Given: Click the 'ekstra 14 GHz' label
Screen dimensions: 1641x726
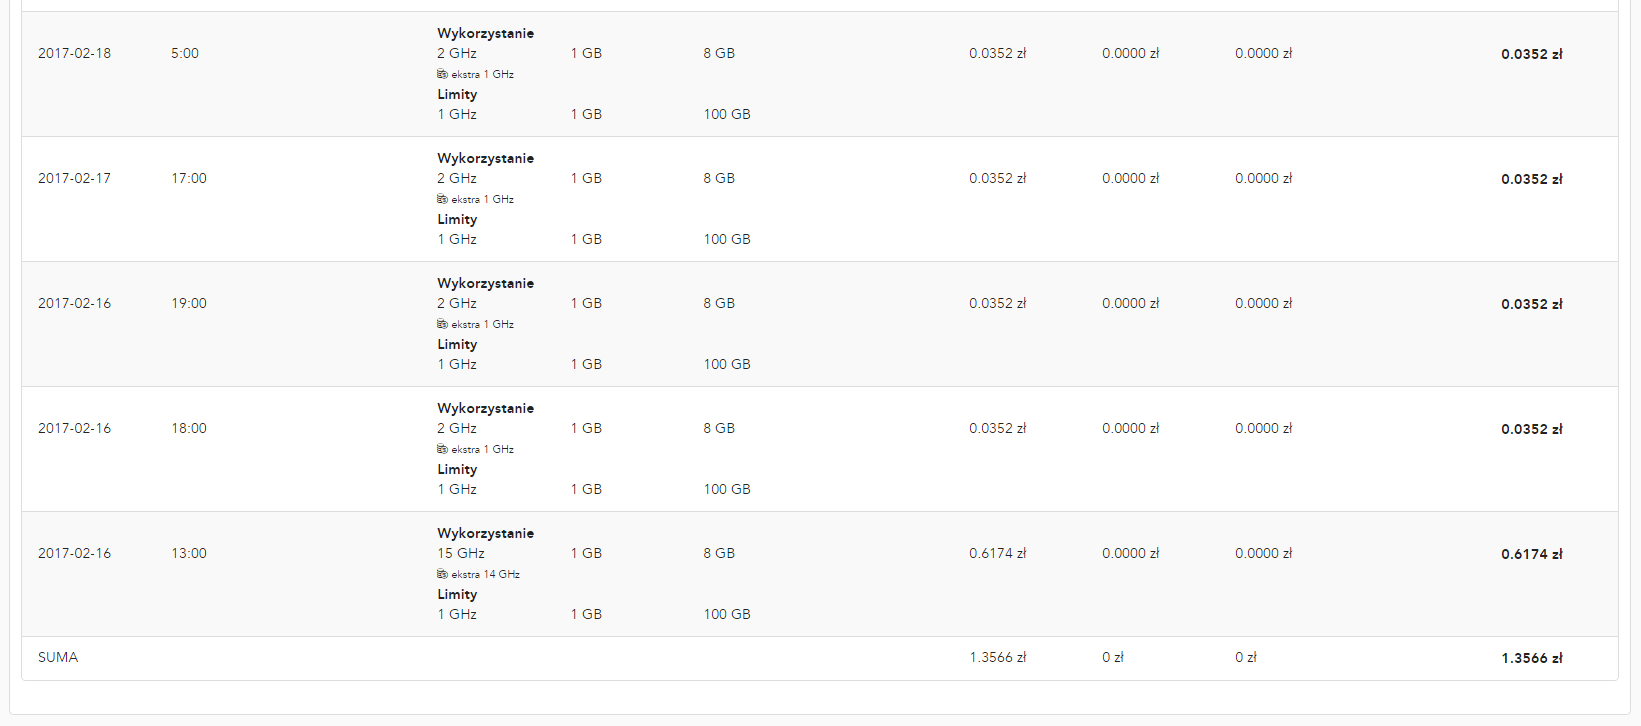Looking at the screenshot, I should [485, 574].
